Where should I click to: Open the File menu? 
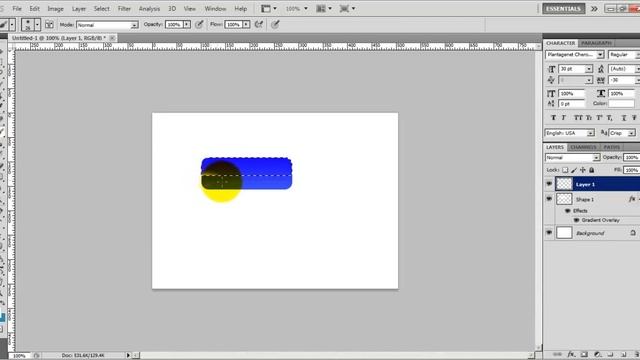click(17, 9)
